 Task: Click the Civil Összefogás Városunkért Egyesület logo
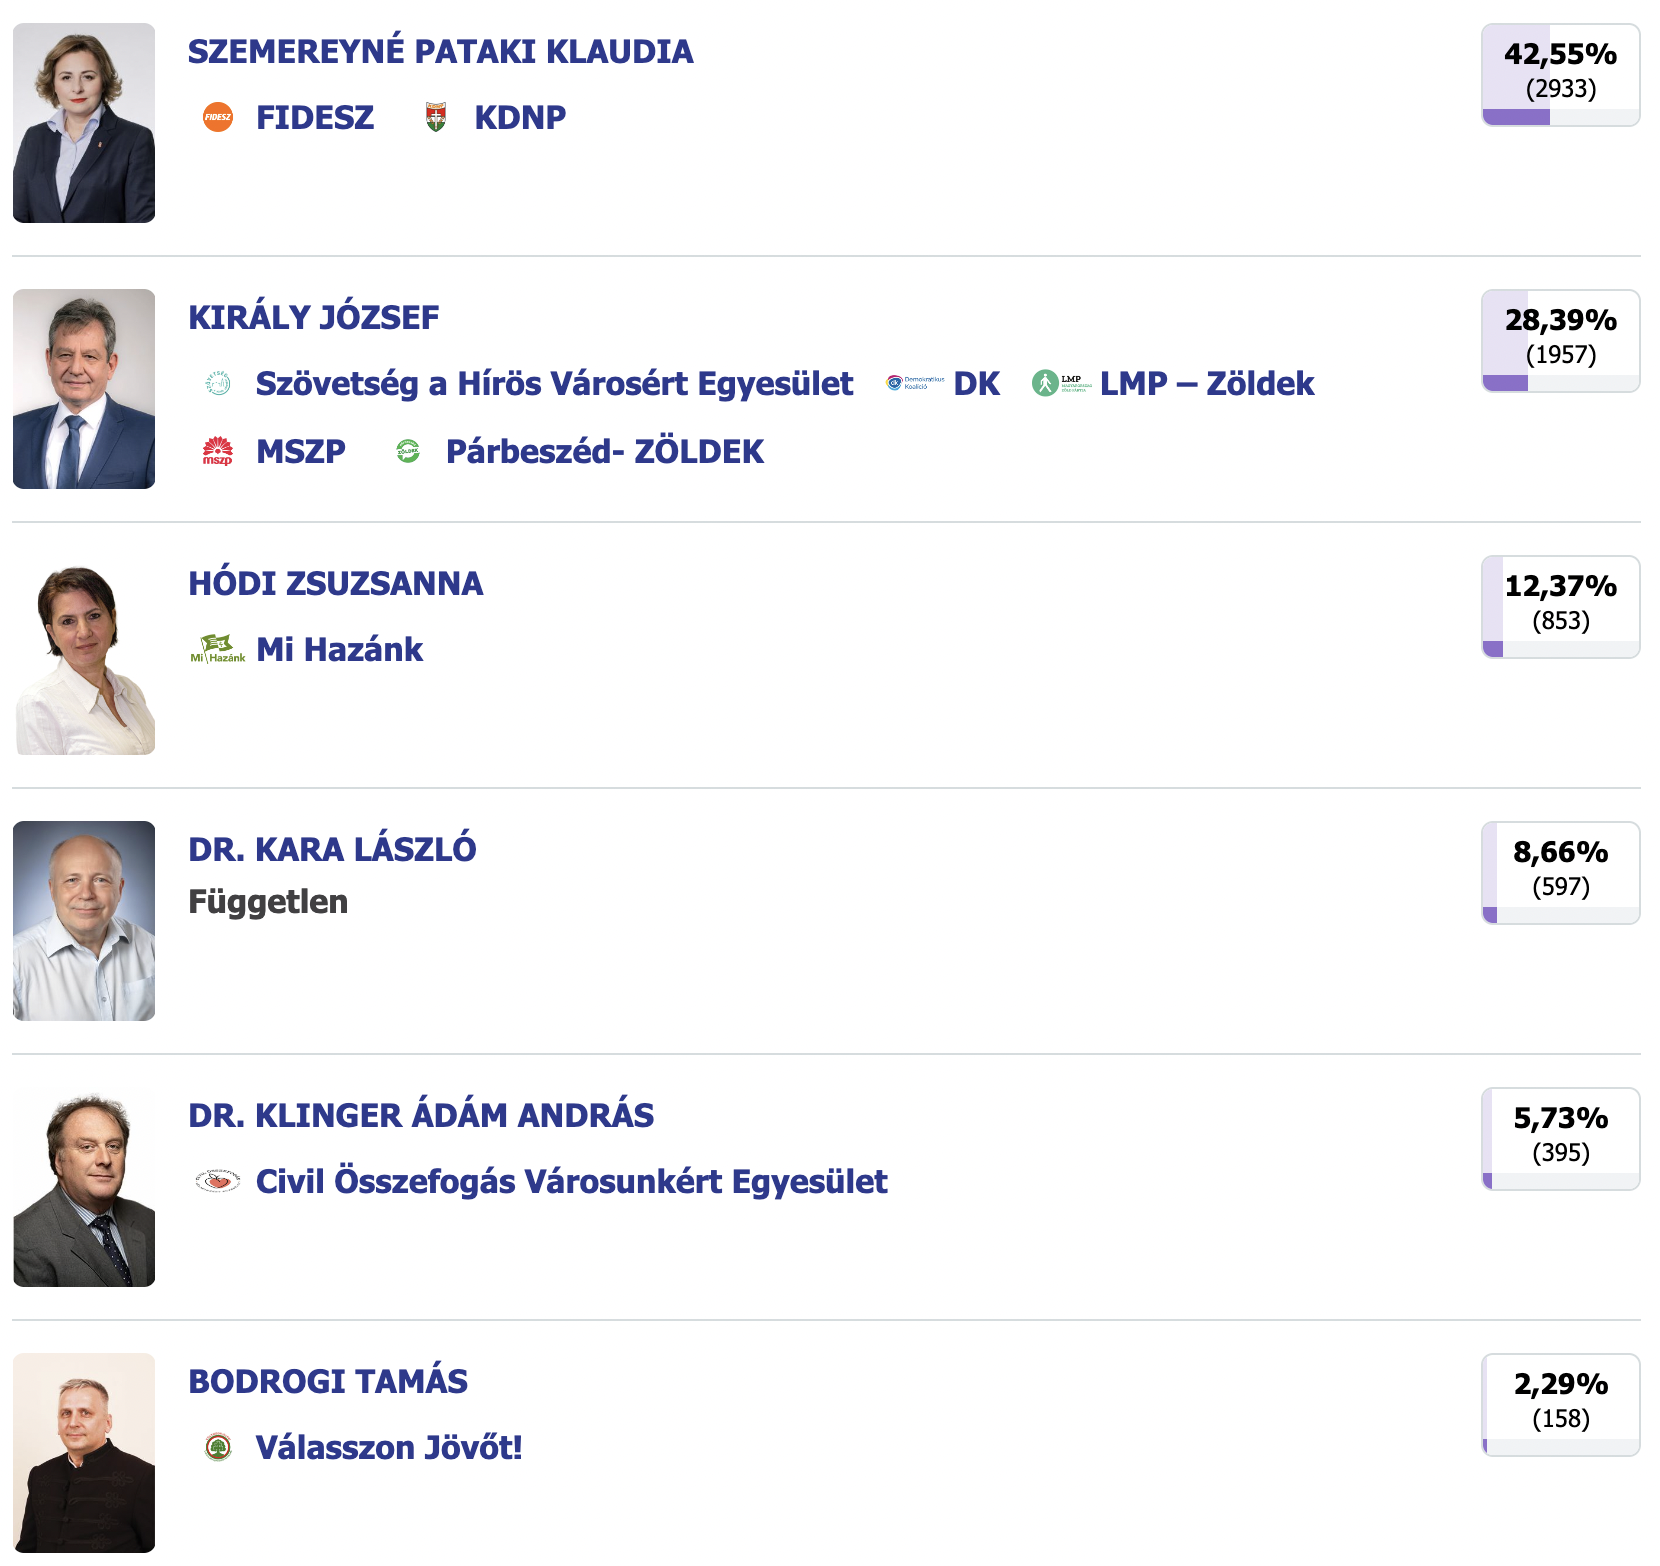(217, 1181)
